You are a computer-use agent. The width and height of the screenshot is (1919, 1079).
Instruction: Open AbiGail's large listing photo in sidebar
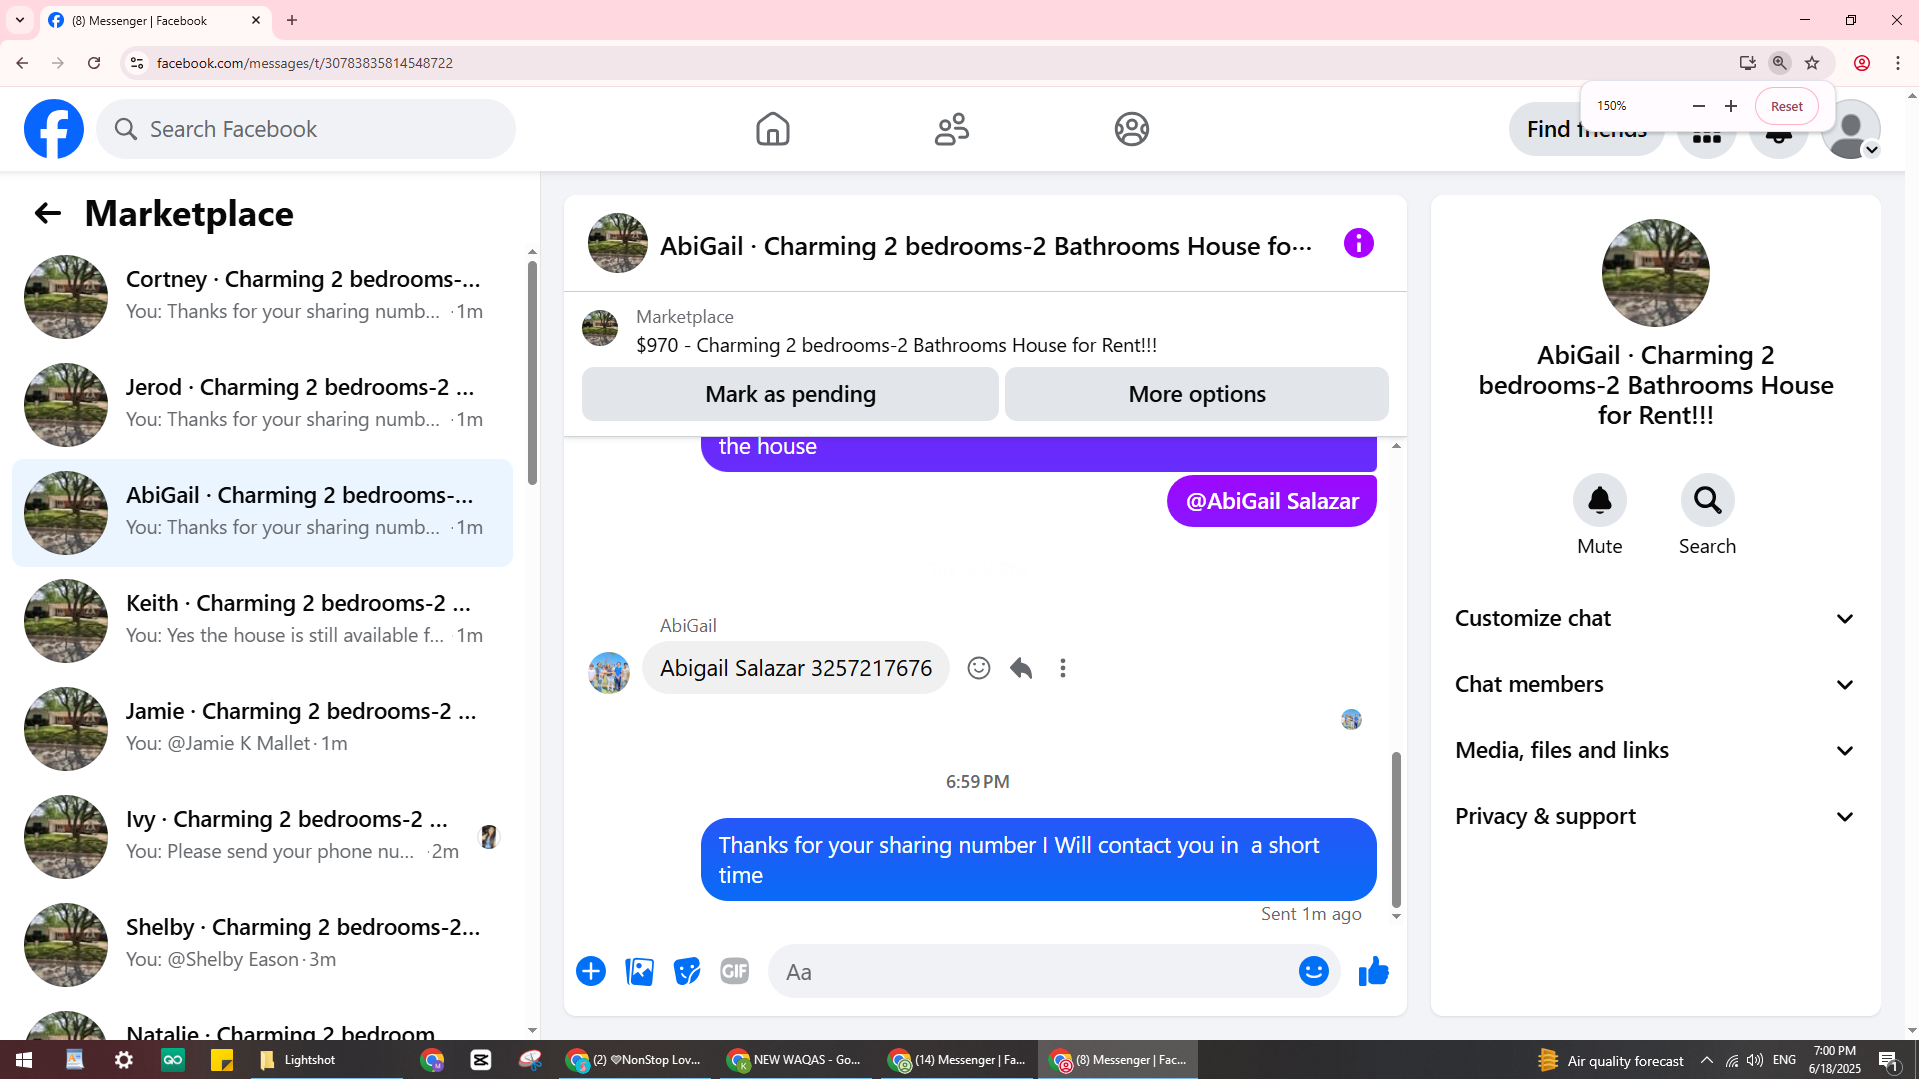pyautogui.click(x=1656, y=273)
